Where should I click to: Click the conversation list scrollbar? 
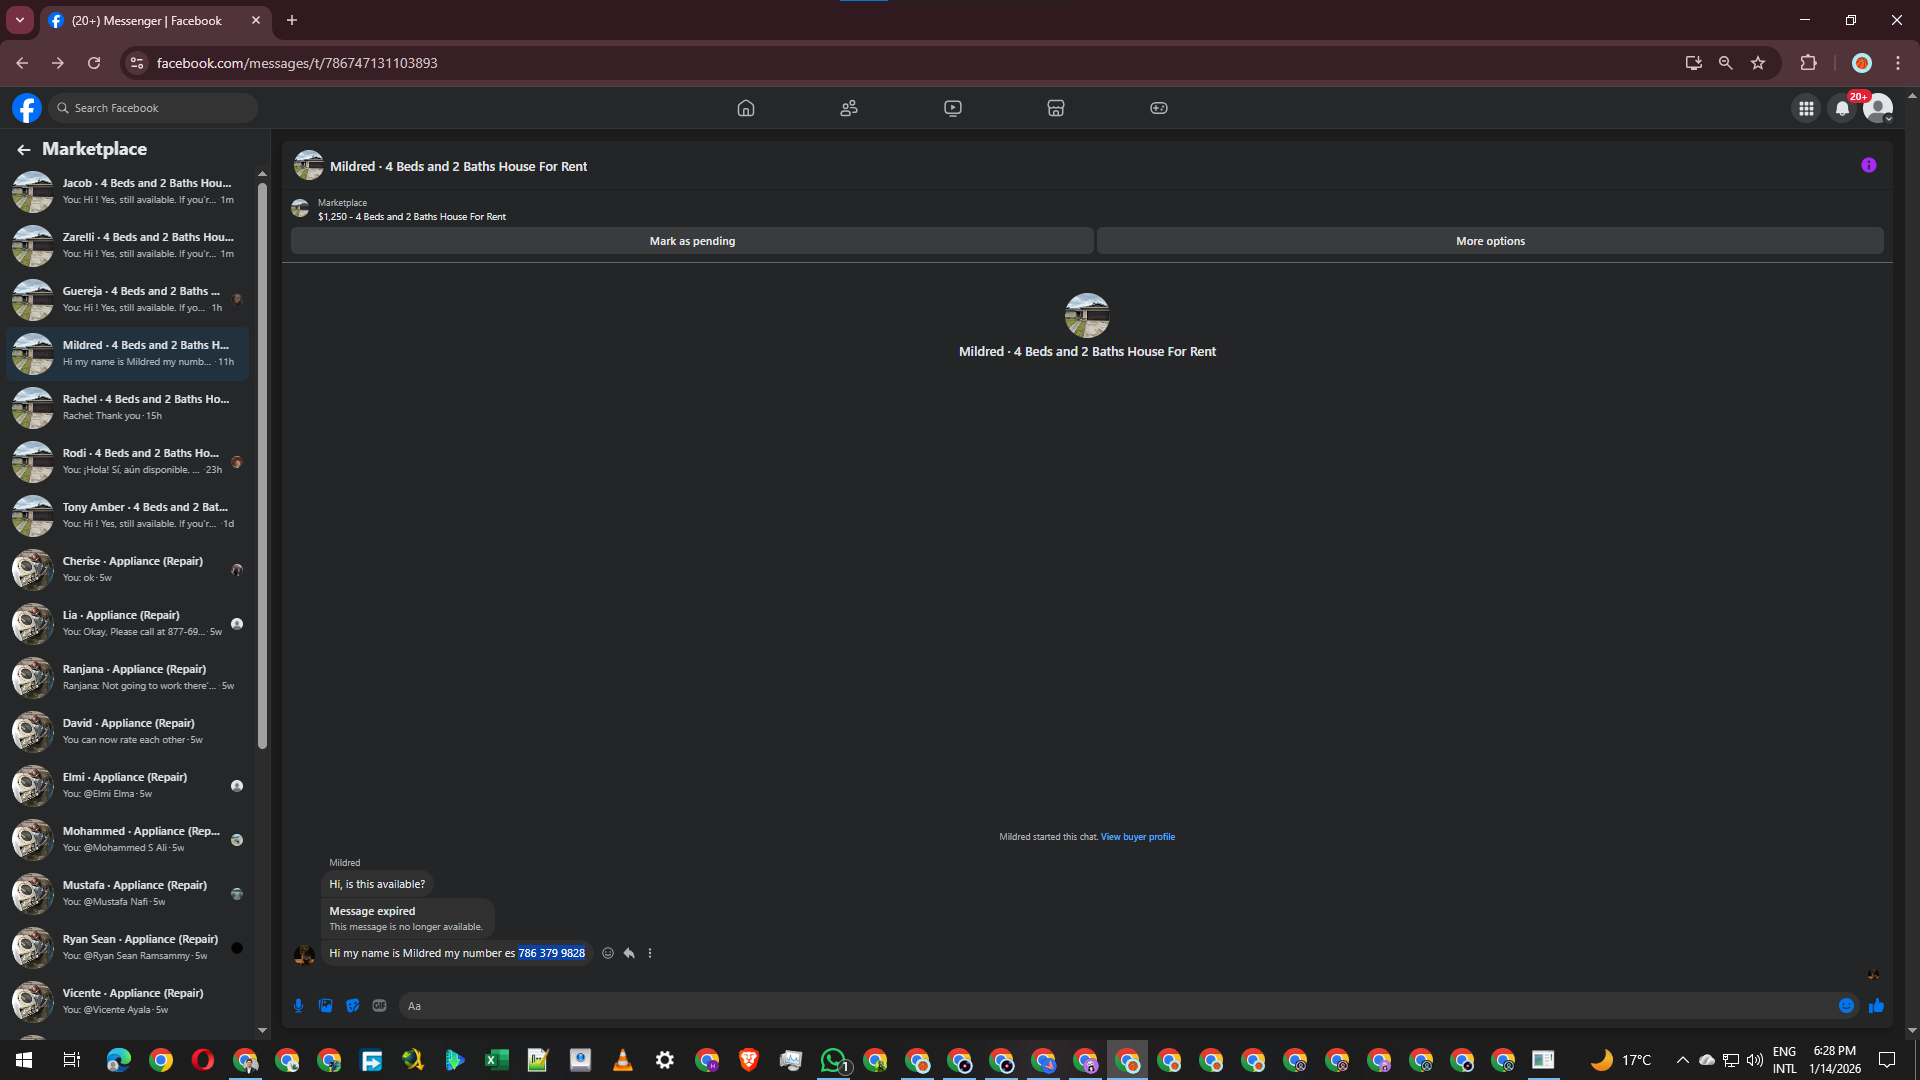(x=262, y=465)
